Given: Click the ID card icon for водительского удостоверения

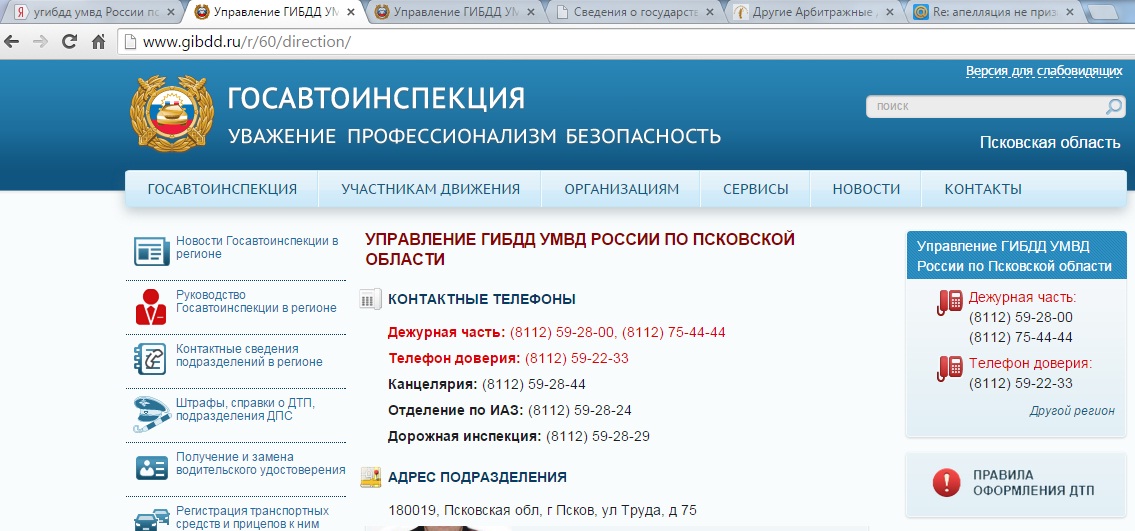Looking at the screenshot, I should coord(151,468).
